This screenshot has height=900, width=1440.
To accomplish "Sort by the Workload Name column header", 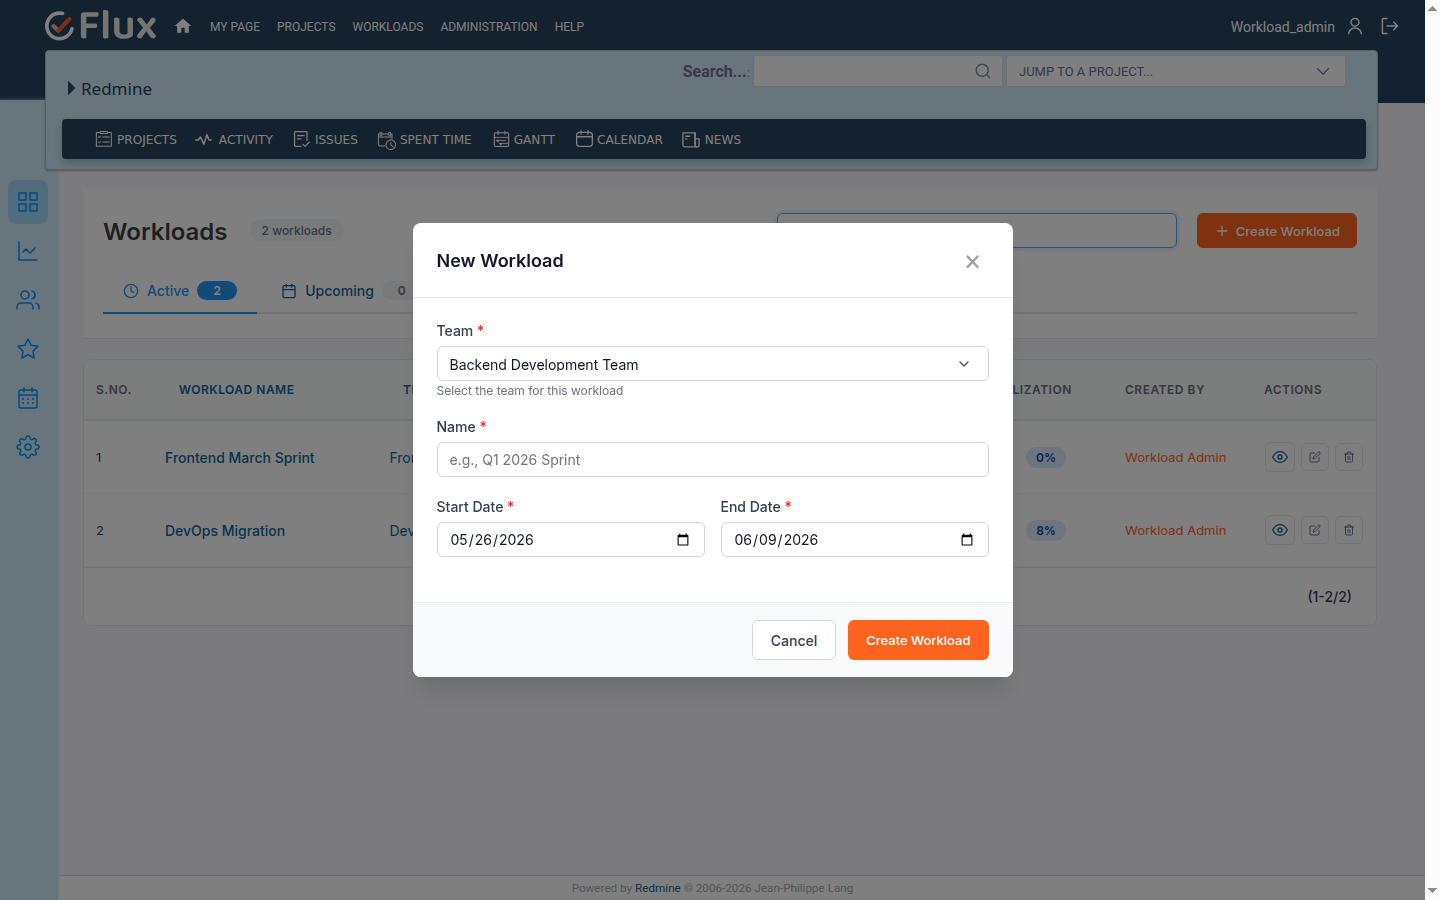I will click(x=237, y=390).
